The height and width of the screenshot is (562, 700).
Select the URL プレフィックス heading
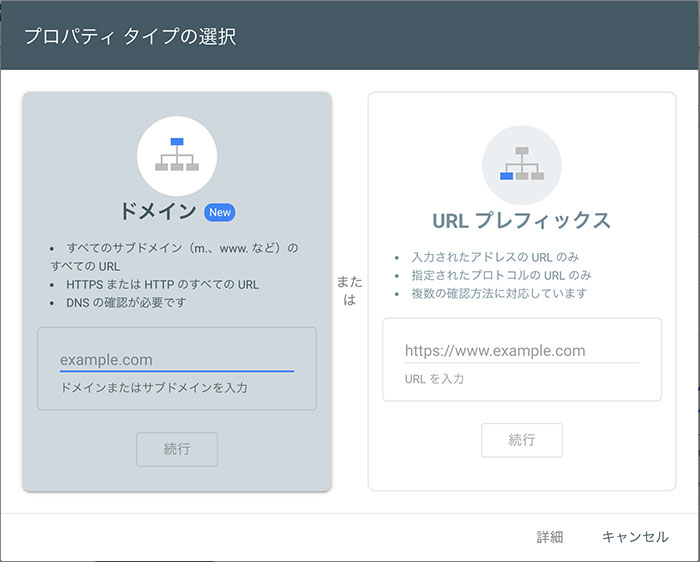click(521, 221)
